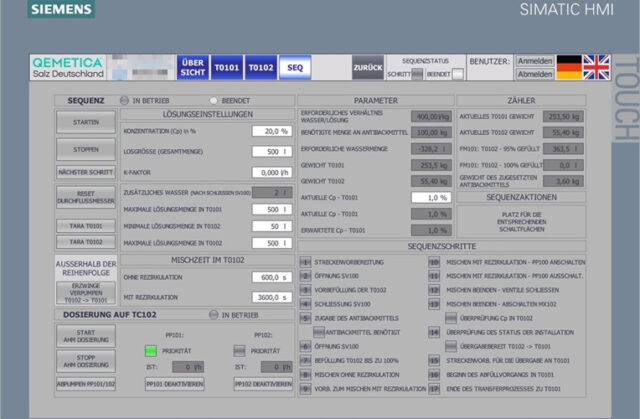Switch language using the German flag
This screenshot has width=640, height=419.
(569, 67)
